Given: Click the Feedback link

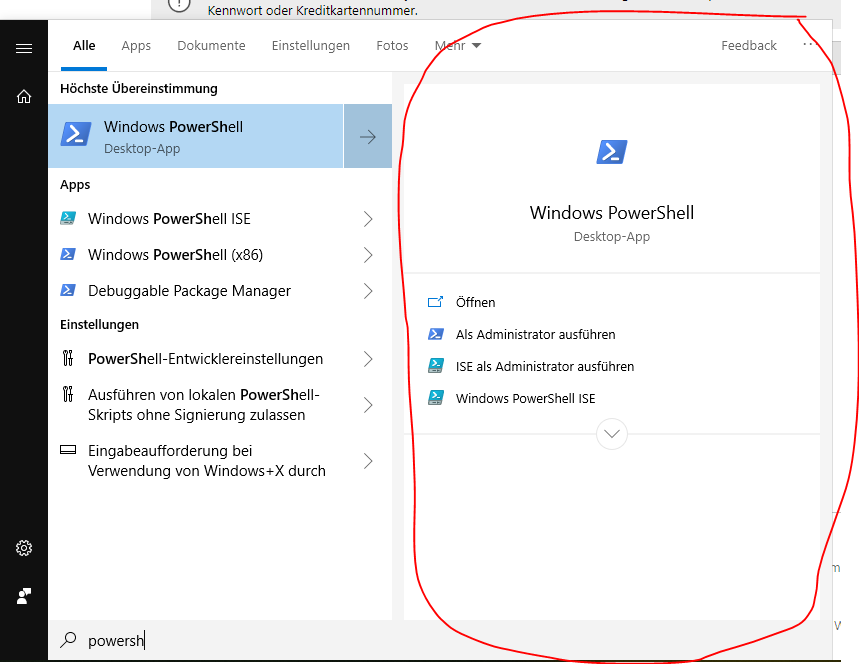Looking at the screenshot, I should [x=748, y=45].
